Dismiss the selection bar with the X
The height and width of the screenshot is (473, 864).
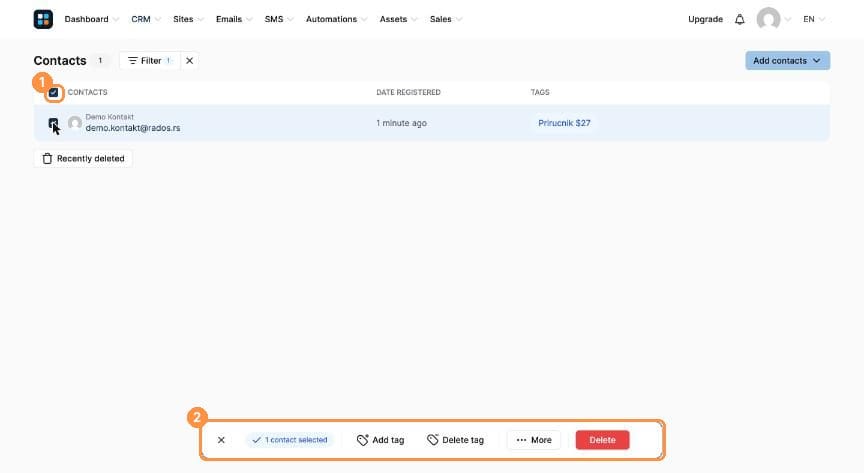pyautogui.click(x=221, y=440)
